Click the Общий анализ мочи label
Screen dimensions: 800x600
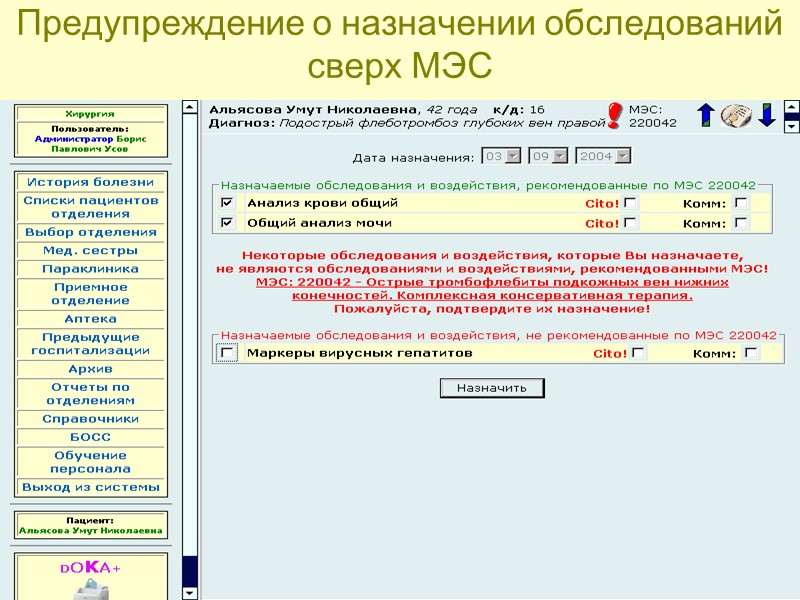point(319,223)
